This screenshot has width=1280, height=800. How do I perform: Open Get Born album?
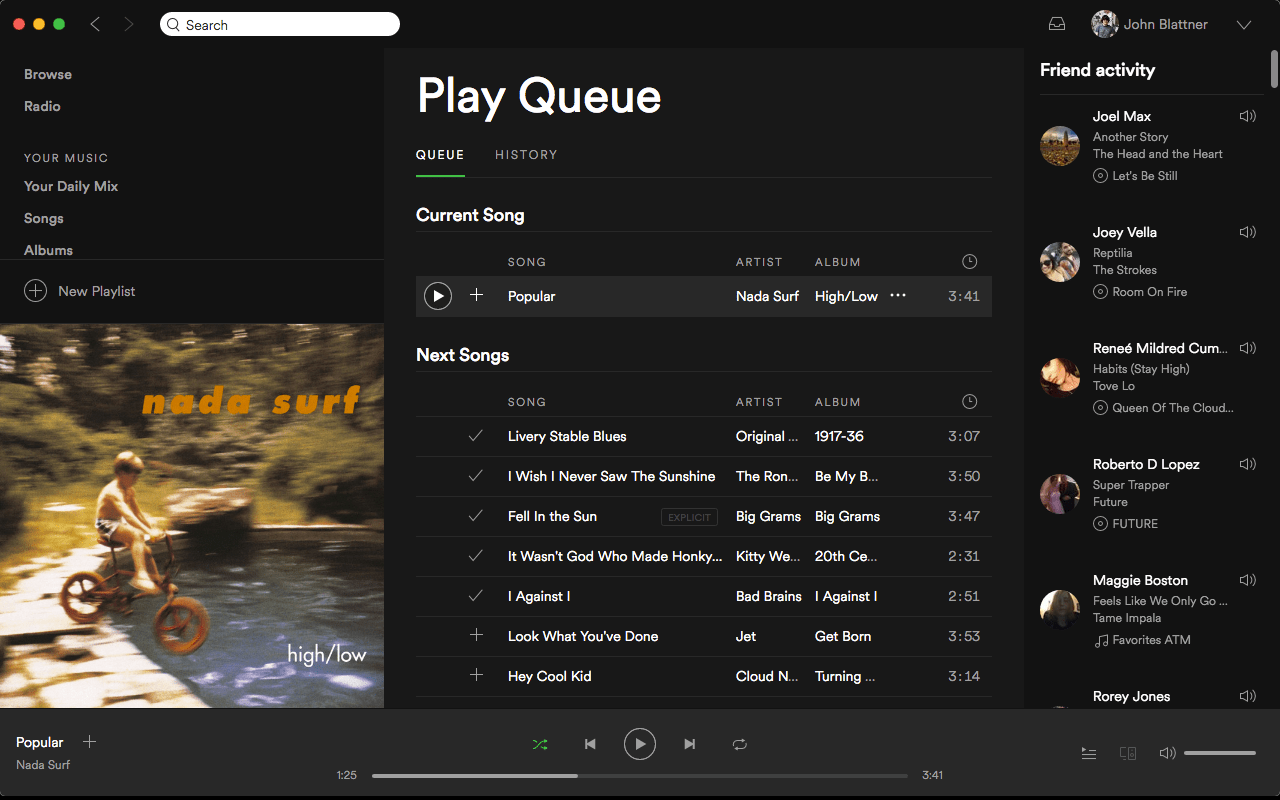pos(843,636)
